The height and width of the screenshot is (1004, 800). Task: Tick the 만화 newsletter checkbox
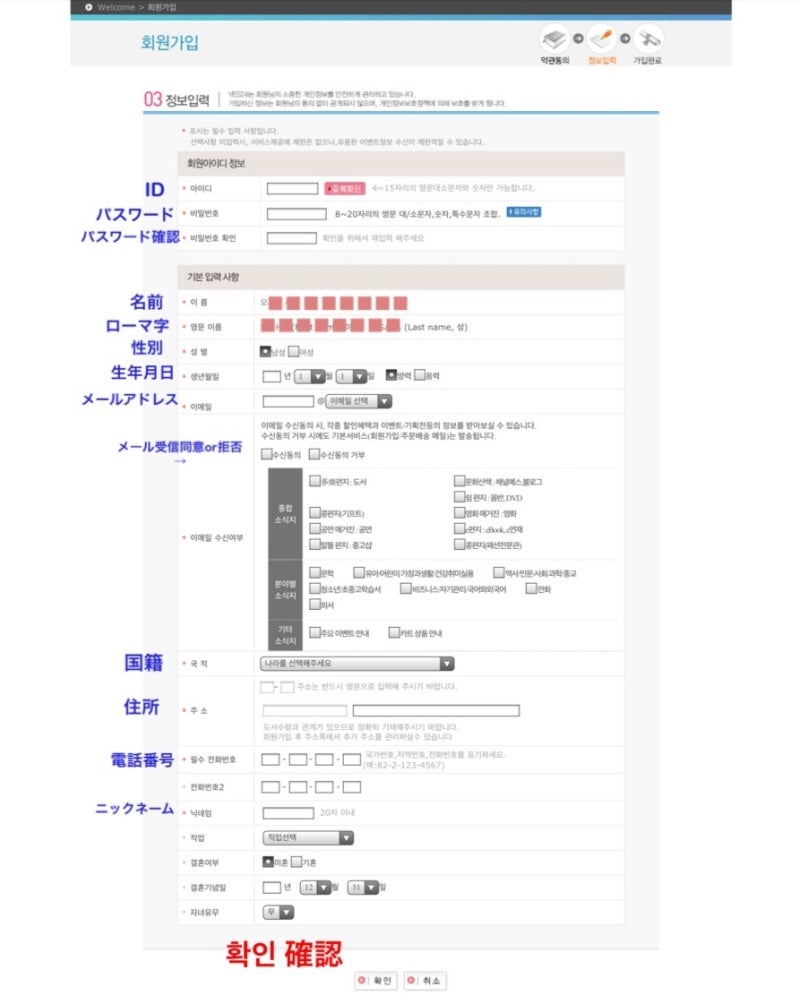pyautogui.click(x=531, y=588)
